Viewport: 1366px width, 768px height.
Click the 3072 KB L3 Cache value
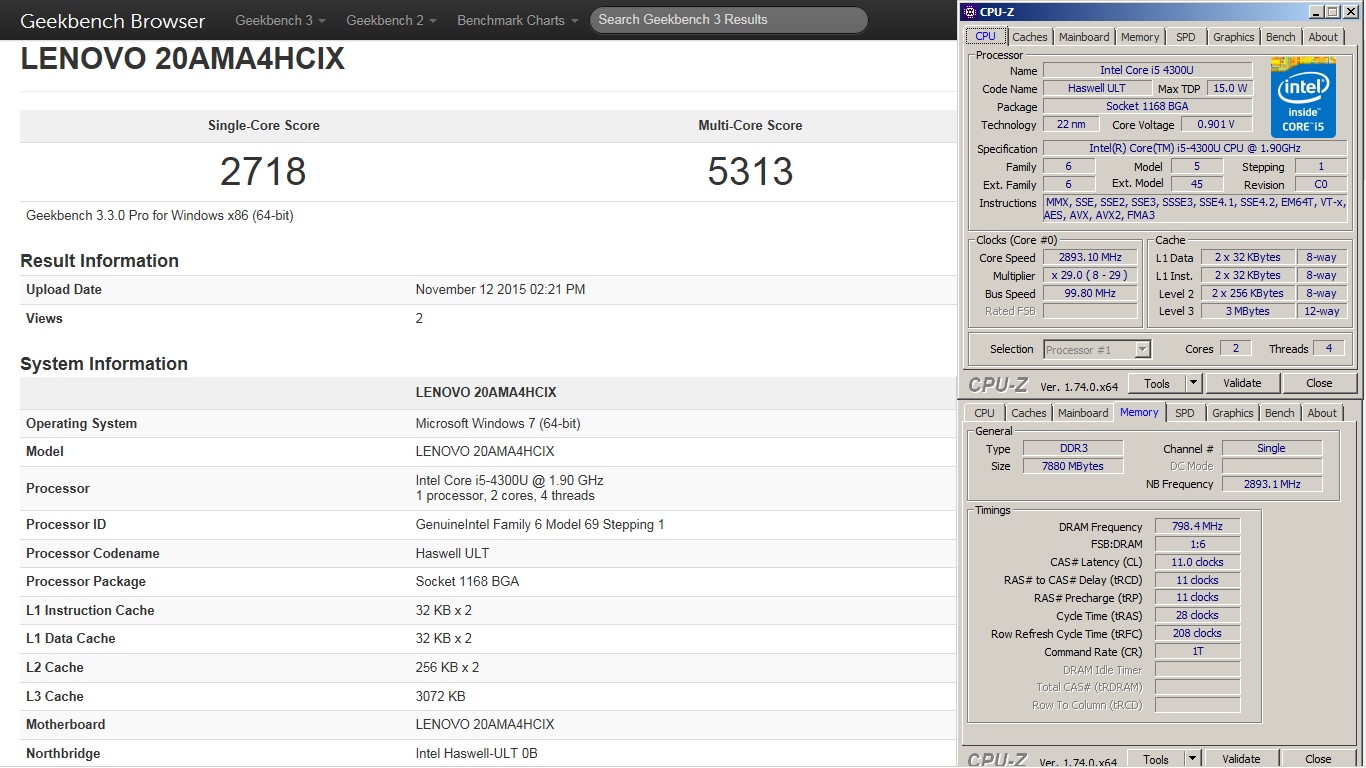click(x=440, y=697)
